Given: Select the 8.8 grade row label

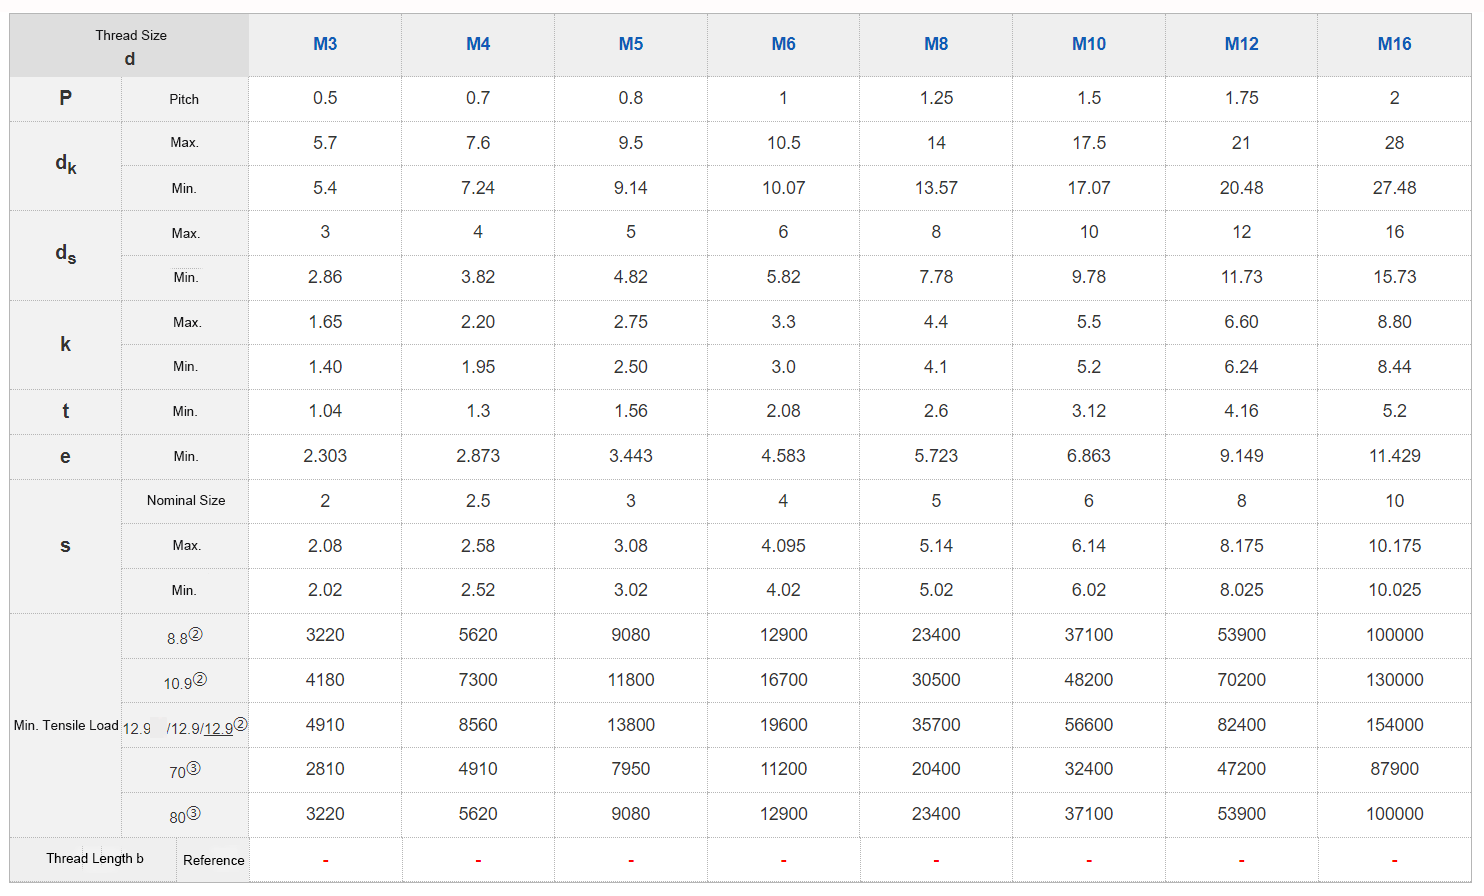Looking at the screenshot, I should point(185,637).
